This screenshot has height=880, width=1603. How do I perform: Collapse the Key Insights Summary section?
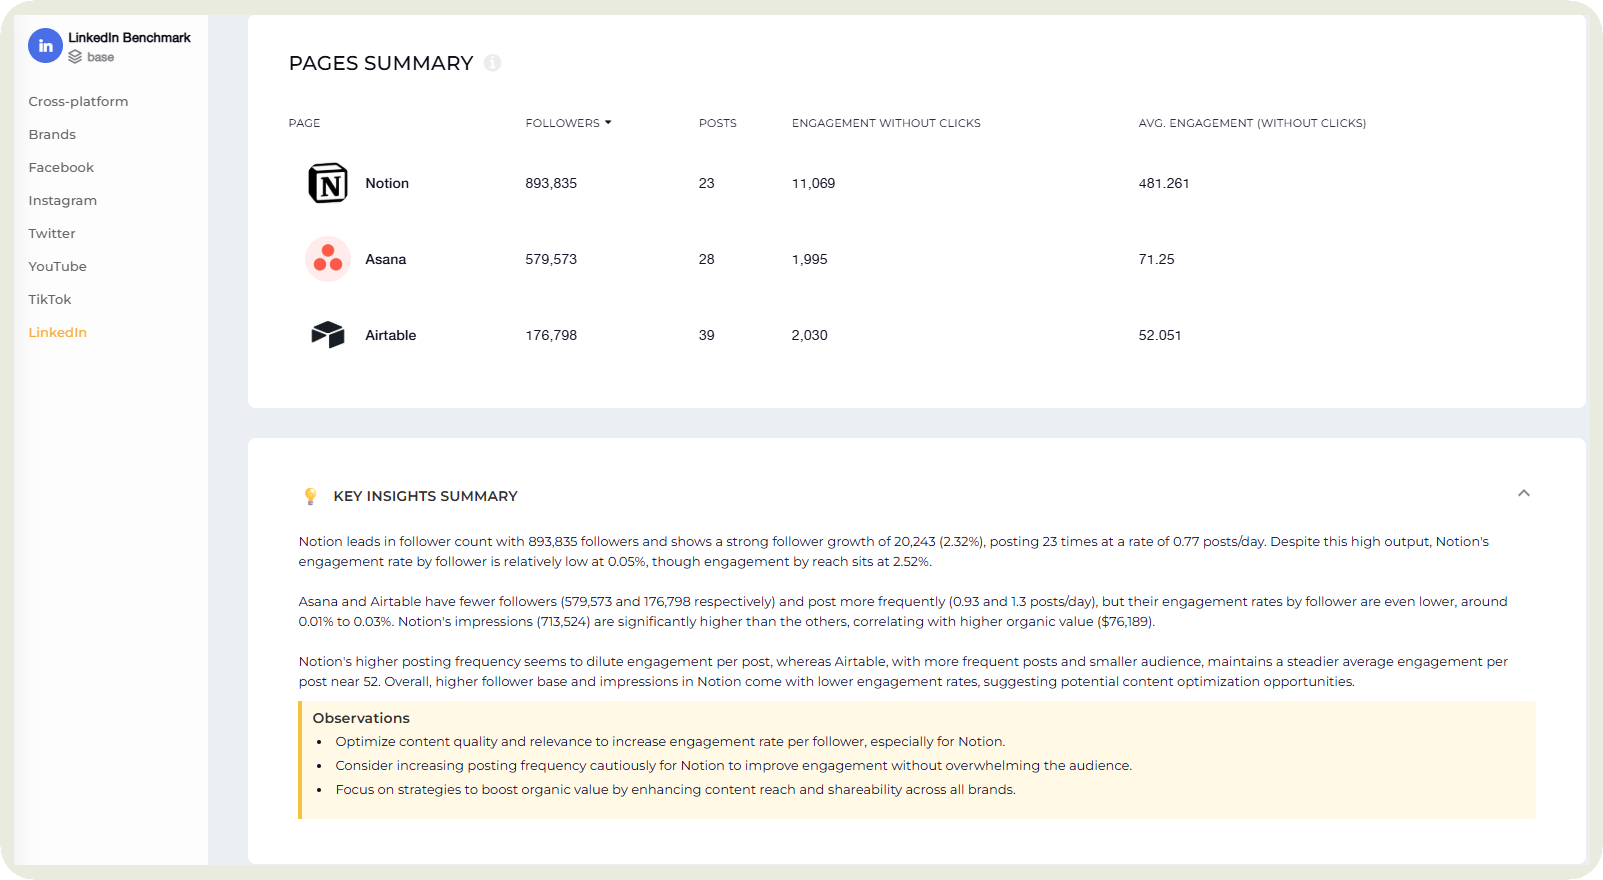pyautogui.click(x=1524, y=493)
